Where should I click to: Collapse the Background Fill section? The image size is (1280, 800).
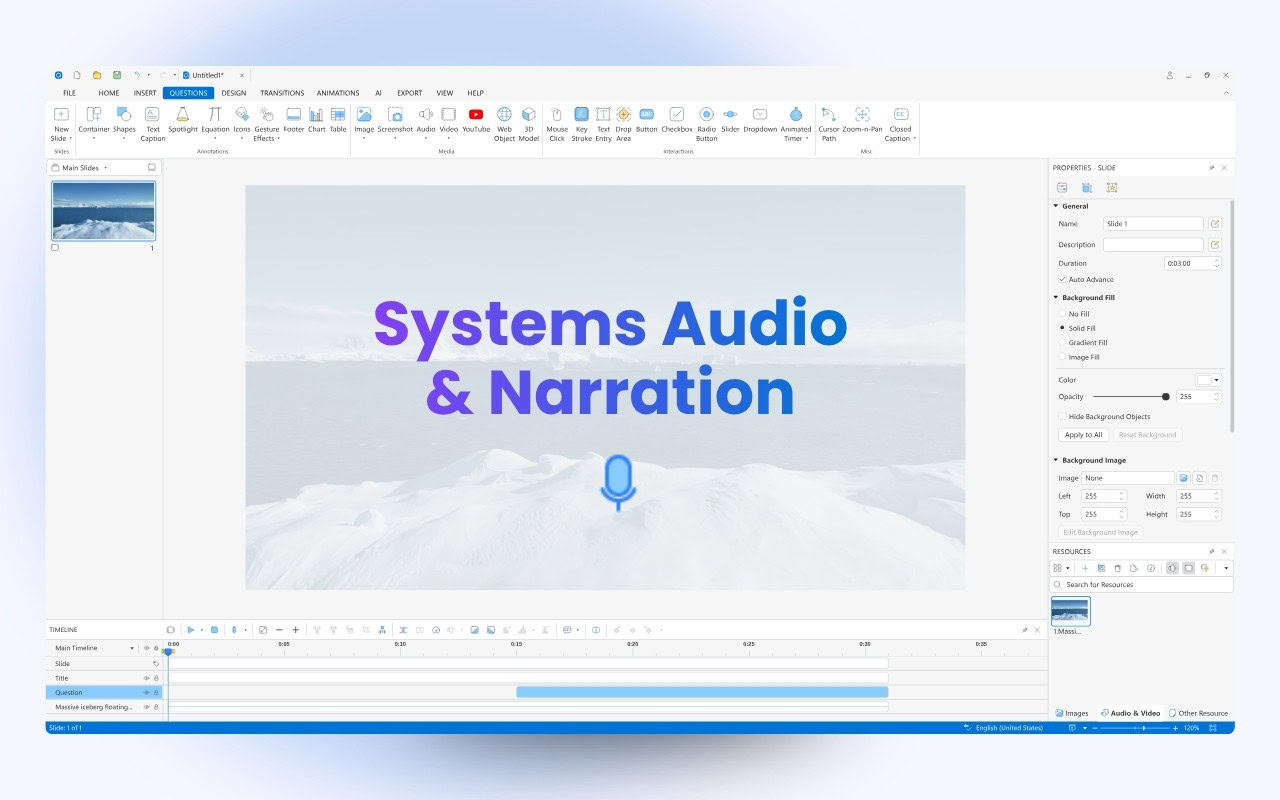coord(1055,297)
